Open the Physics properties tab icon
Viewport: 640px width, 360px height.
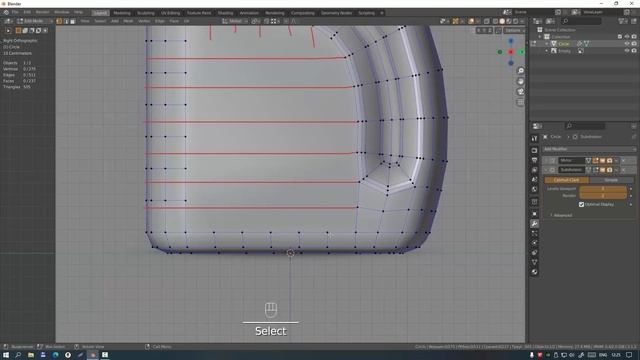pos(534,243)
